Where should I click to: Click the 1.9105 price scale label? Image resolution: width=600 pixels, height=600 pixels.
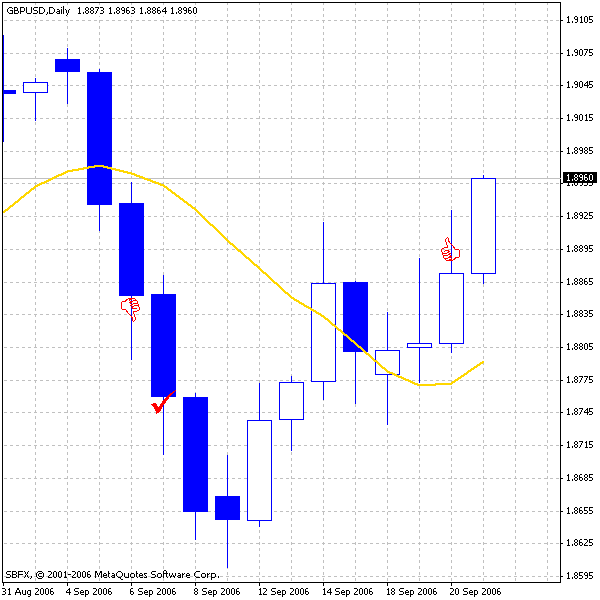580,20
